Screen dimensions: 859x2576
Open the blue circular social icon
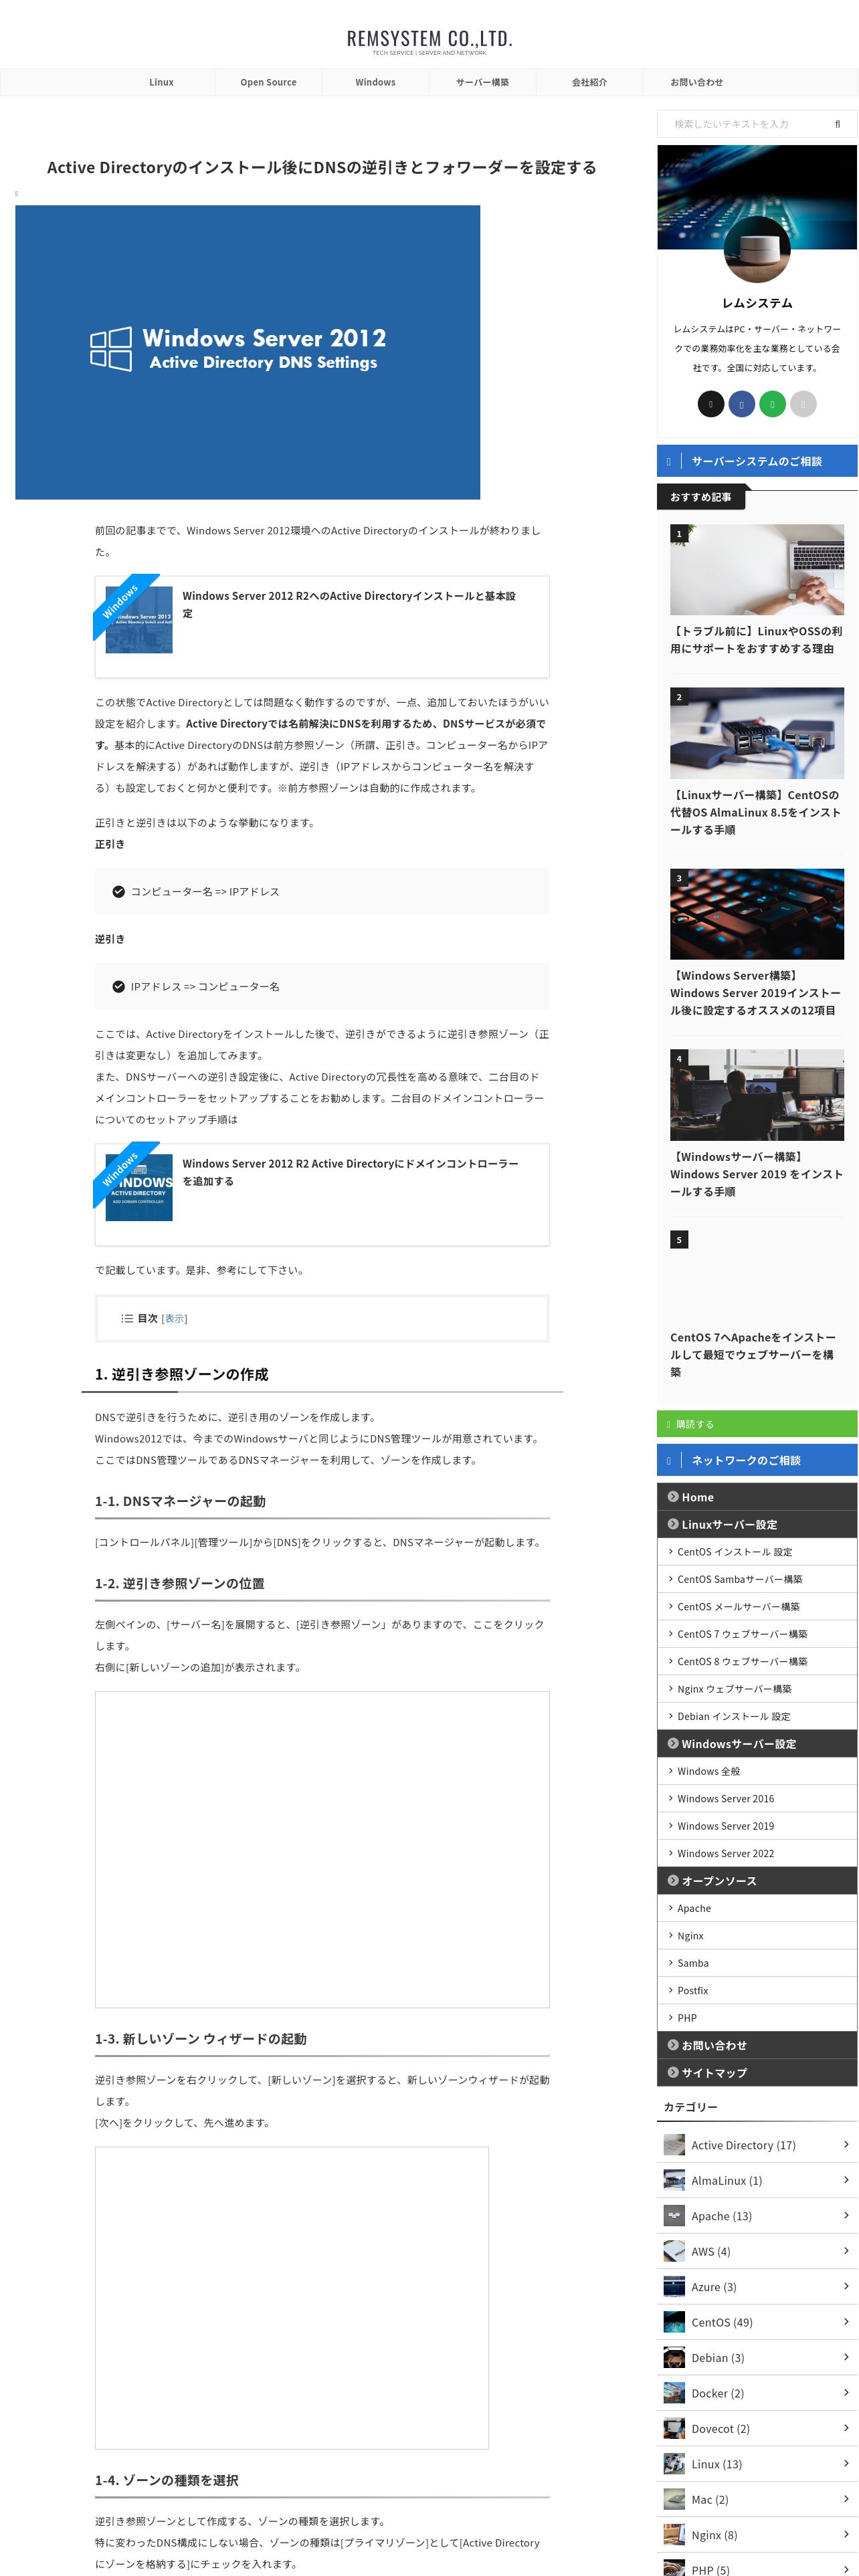741,404
